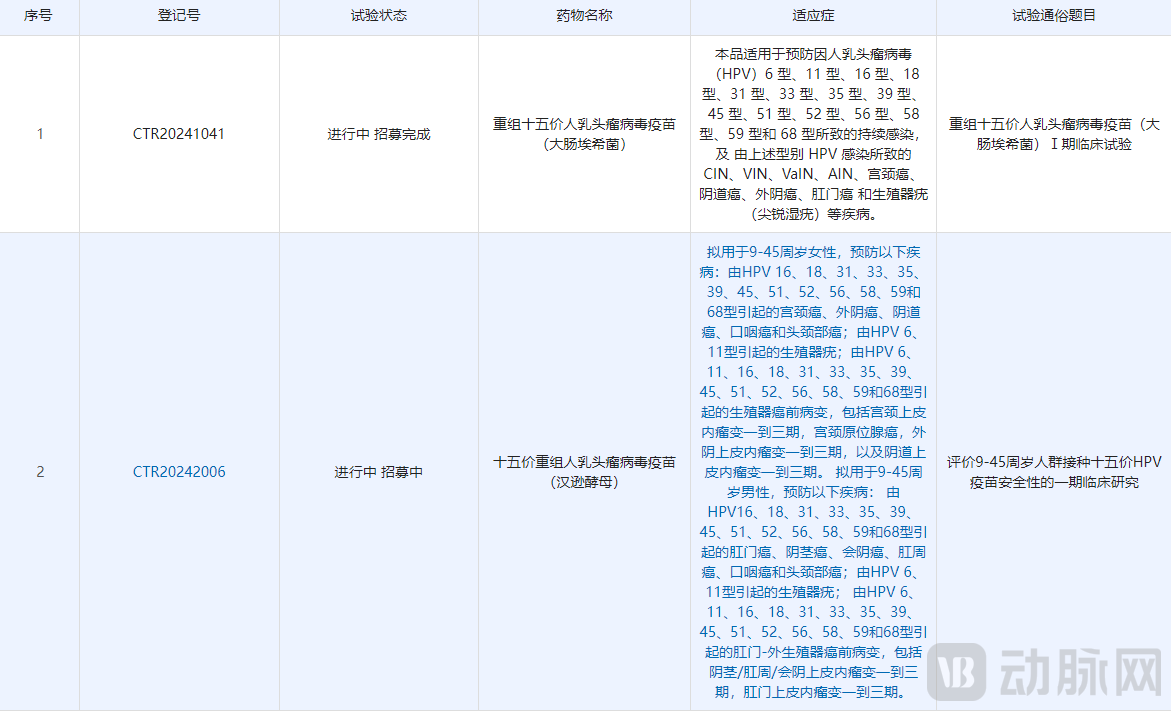Screen dimensions: 1171x711
Task: Select status text 进行中 招募中
Action: pos(378,470)
